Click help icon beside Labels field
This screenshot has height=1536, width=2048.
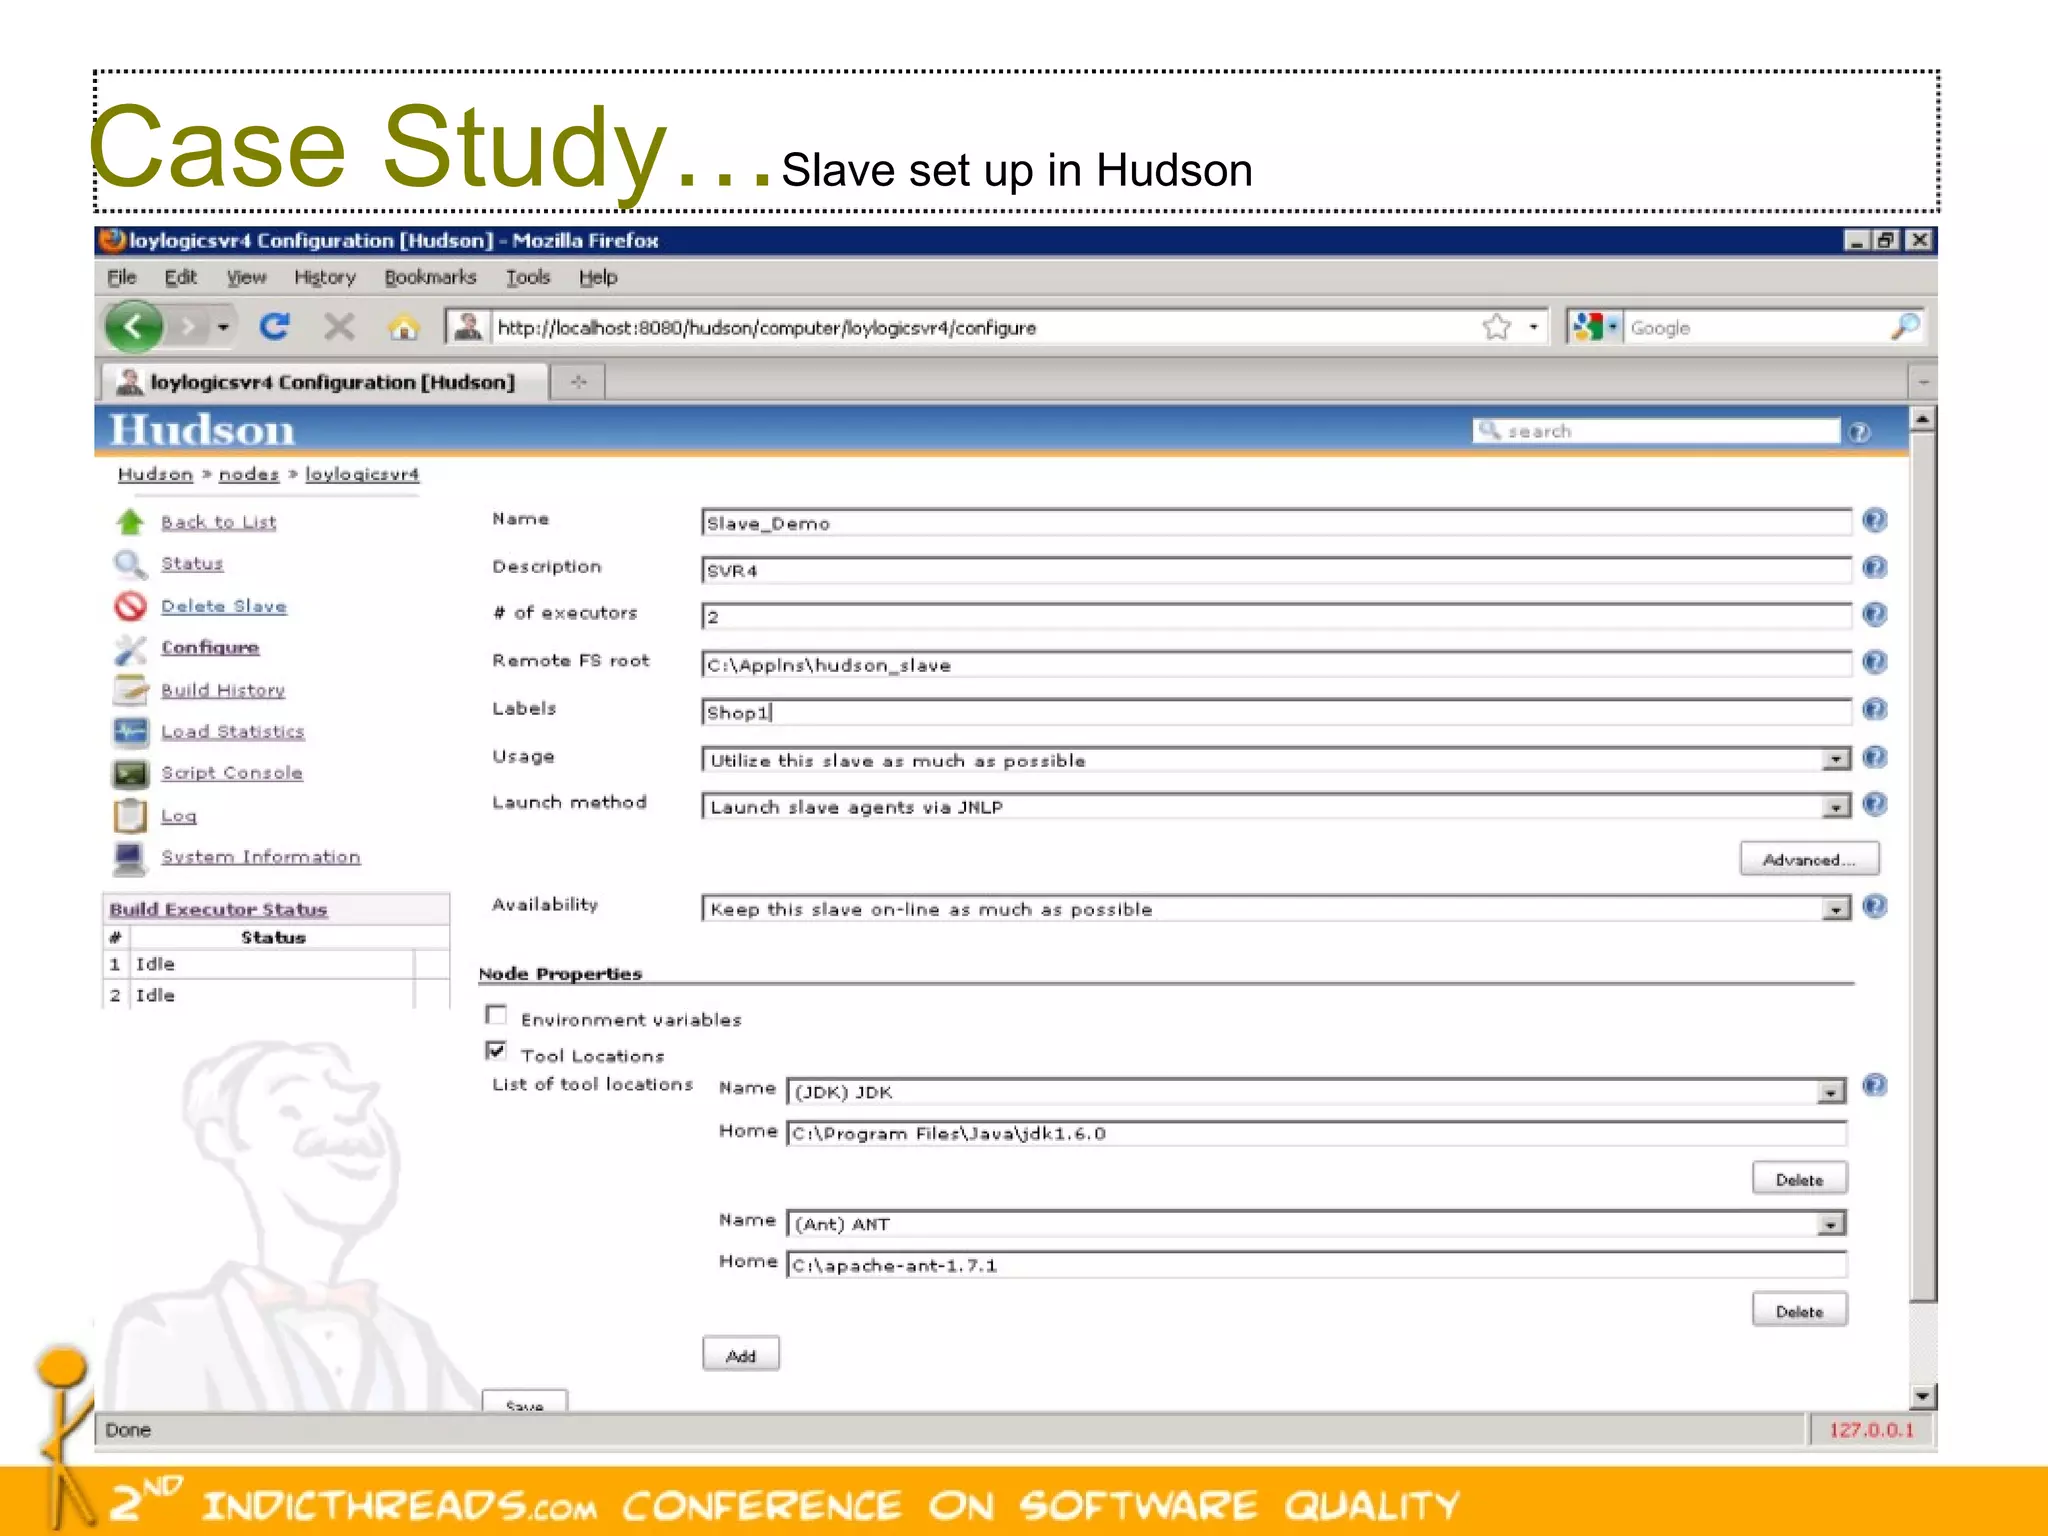1875,710
